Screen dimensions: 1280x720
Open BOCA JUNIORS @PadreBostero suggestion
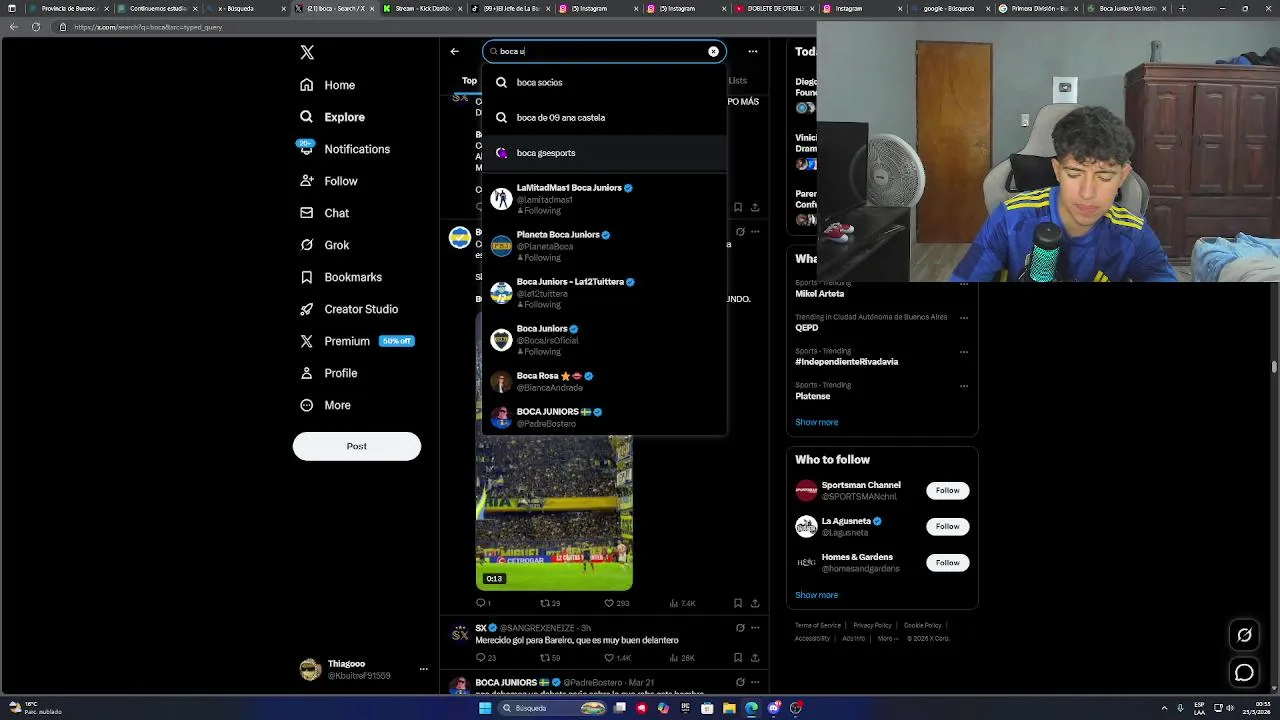click(604, 417)
